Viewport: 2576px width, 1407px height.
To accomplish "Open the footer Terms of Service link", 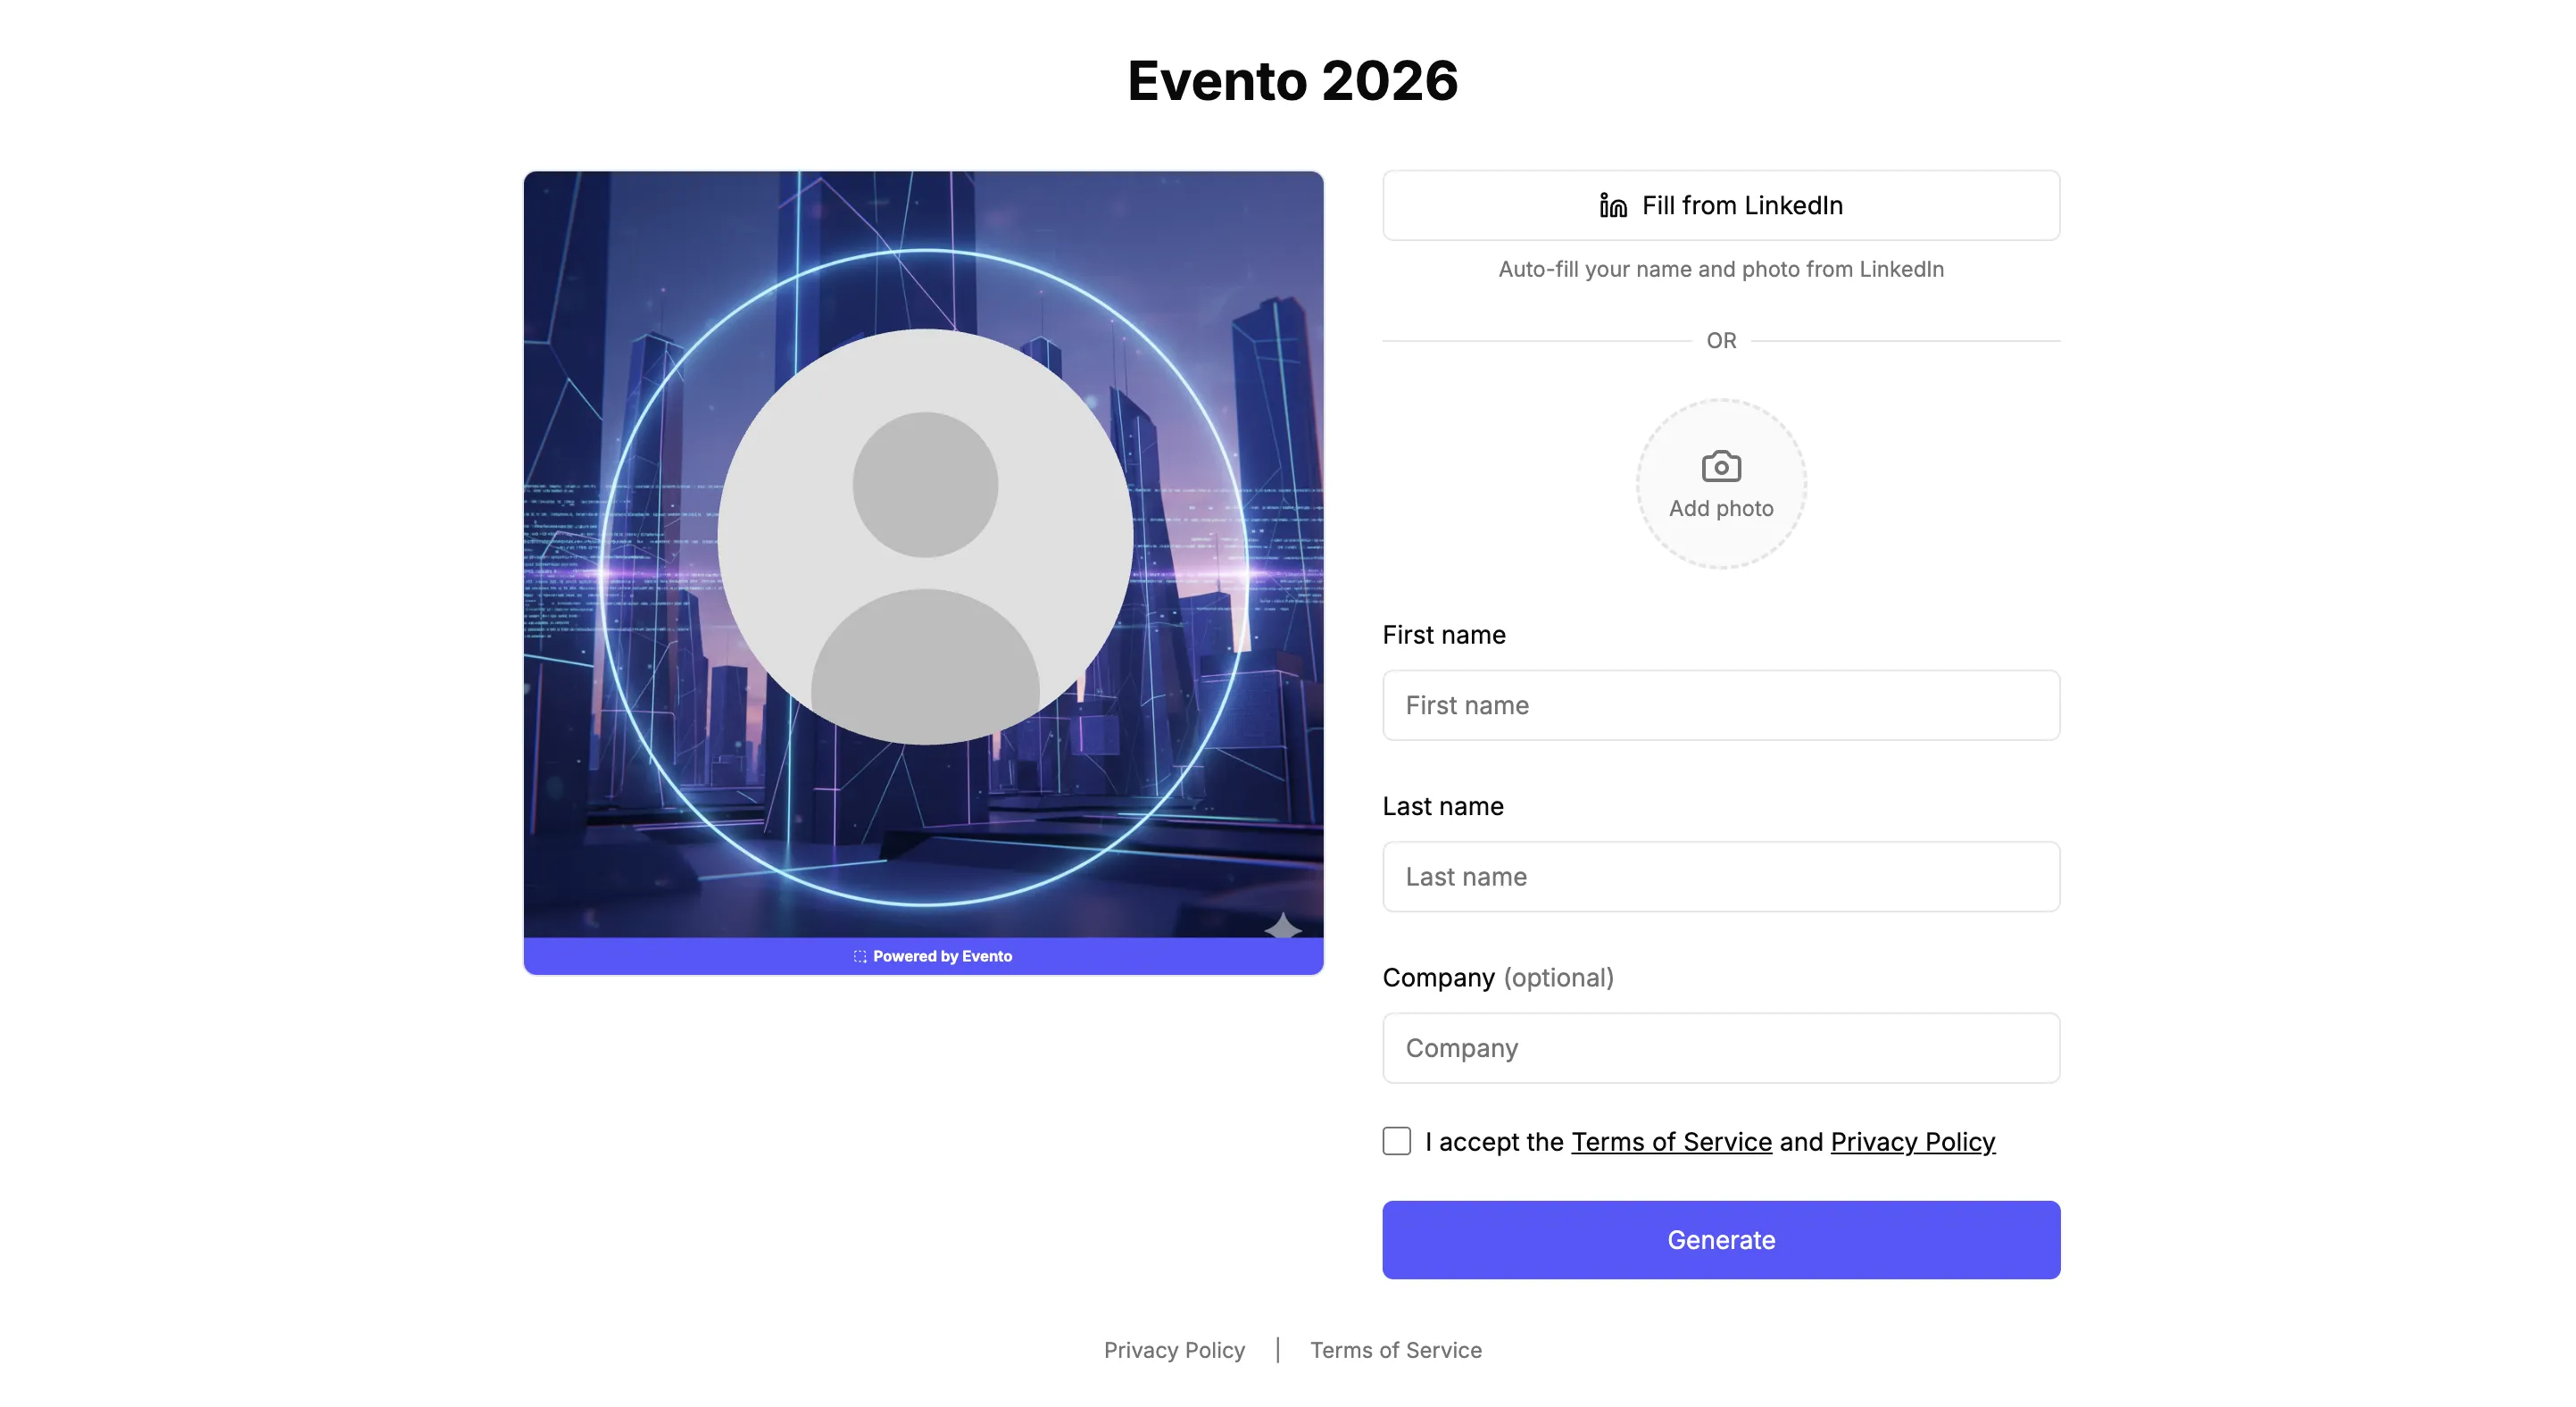I will (x=1395, y=1350).
